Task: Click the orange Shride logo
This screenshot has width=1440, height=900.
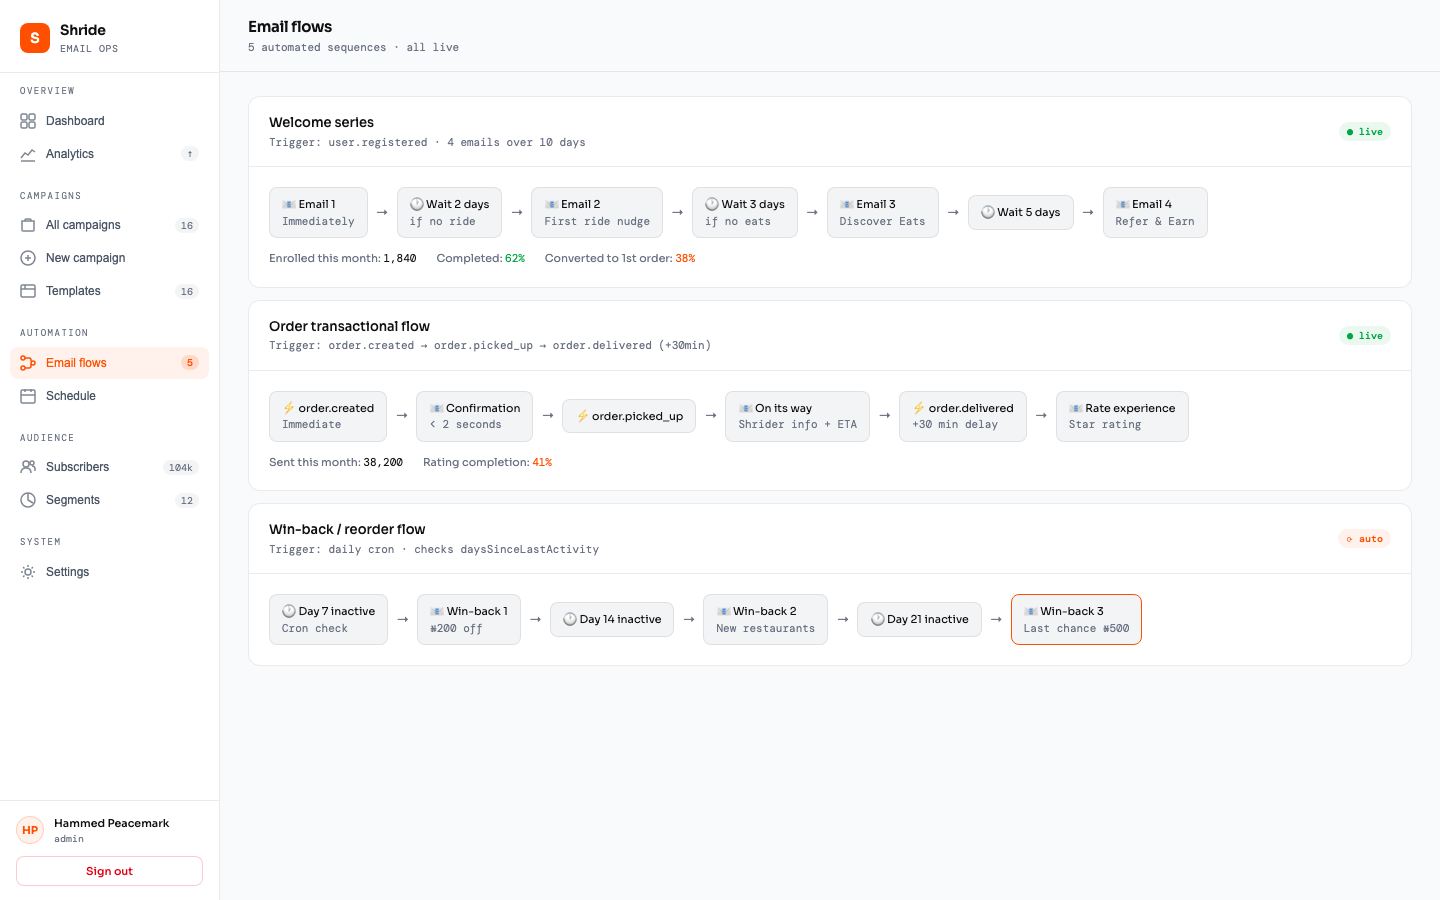Action: click(34, 37)
